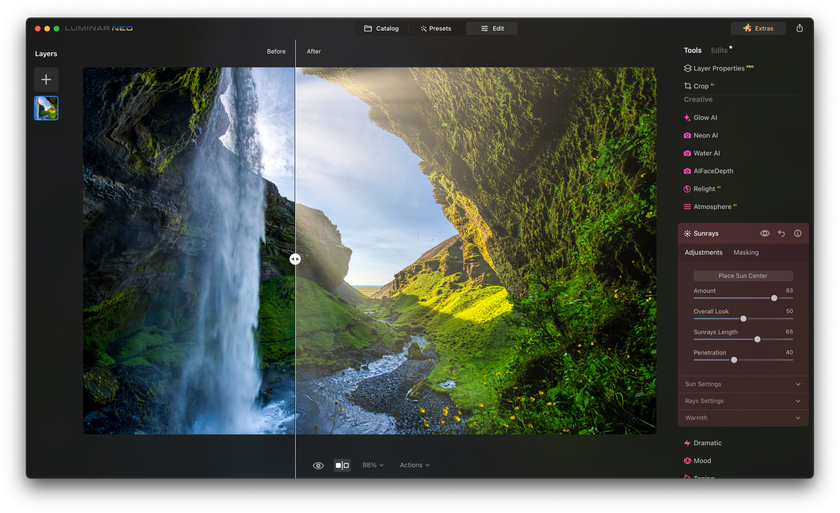Toggle original image preview eye icon

pyautogui.click(x=318, y=465)
